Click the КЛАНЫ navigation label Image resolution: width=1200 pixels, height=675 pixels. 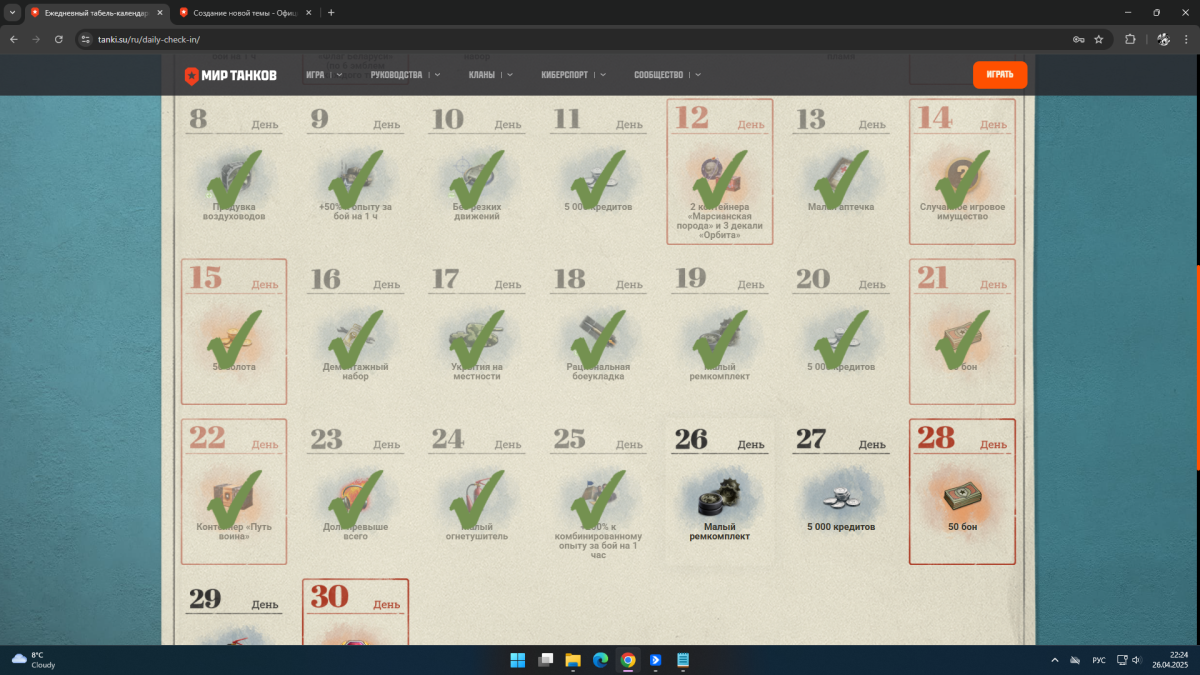point(482,75)
